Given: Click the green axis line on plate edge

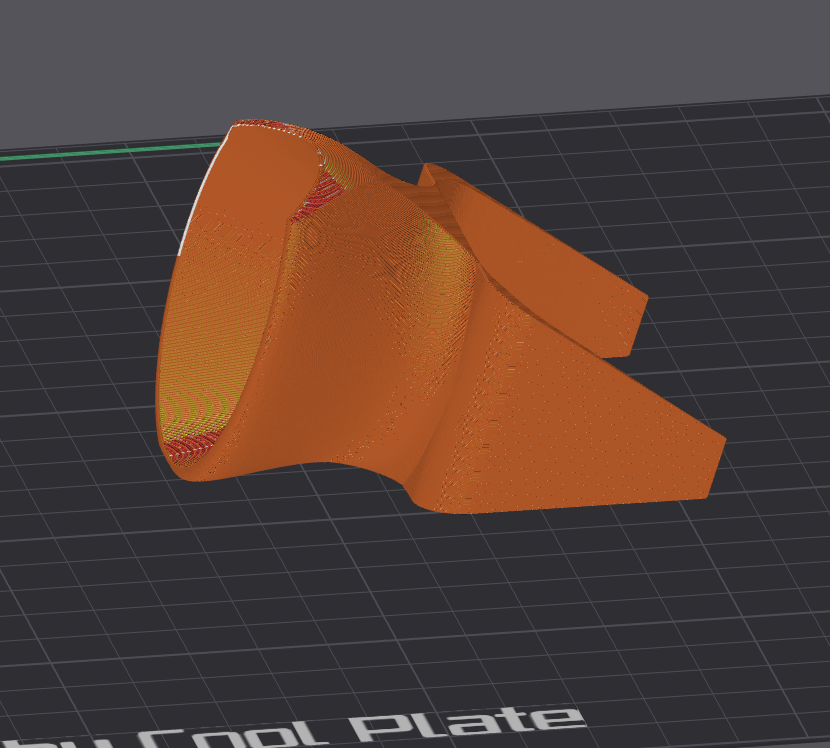Looking at the screenshot, I should point(100,153).
